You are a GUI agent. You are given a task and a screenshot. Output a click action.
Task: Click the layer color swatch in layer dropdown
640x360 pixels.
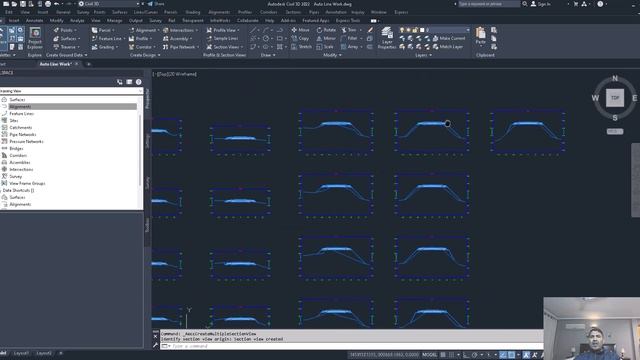click(422, 30)
